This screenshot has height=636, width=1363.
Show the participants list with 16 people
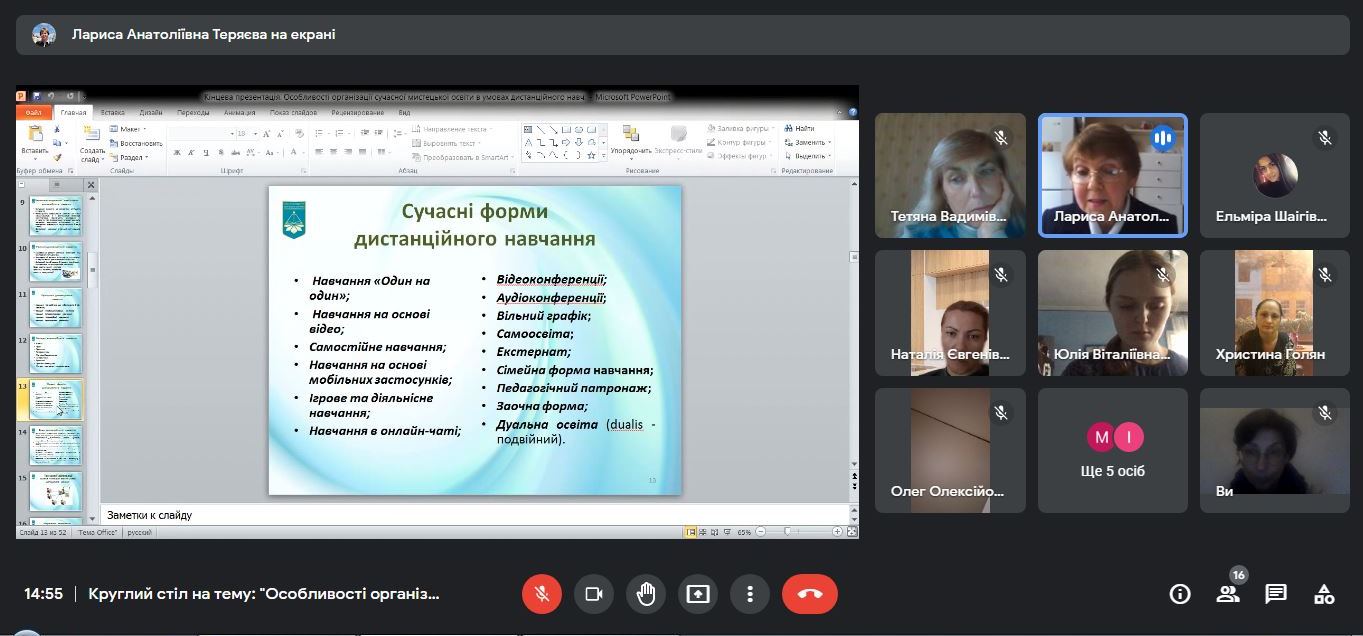tap(1228, 594)
